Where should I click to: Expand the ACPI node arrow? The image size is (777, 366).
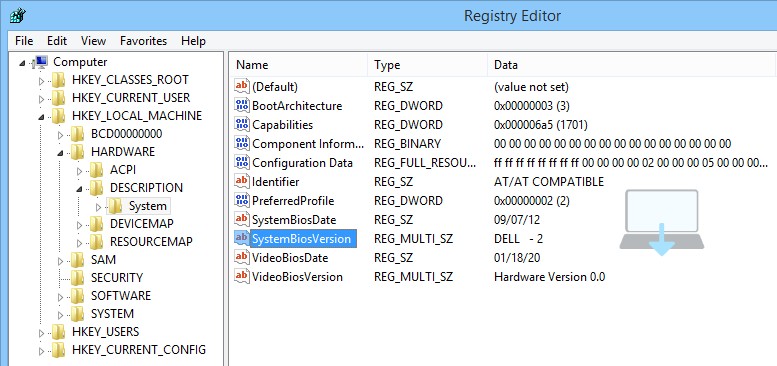(79, 170)
